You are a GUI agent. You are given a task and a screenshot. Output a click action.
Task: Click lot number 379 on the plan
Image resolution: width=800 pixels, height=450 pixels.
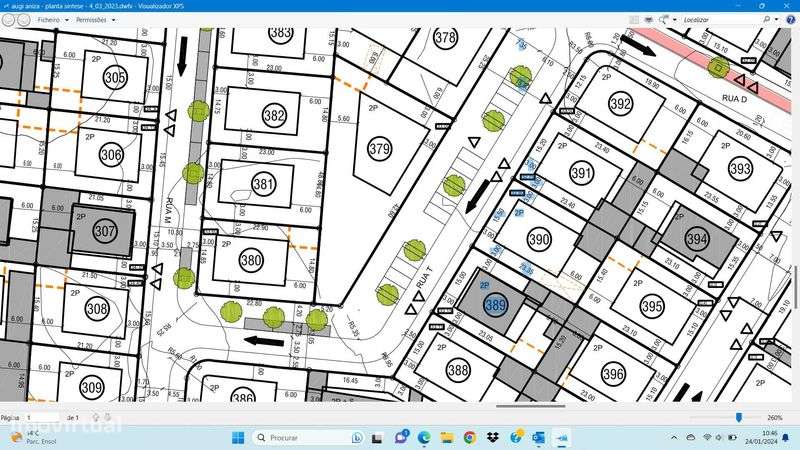pos(380,149)
